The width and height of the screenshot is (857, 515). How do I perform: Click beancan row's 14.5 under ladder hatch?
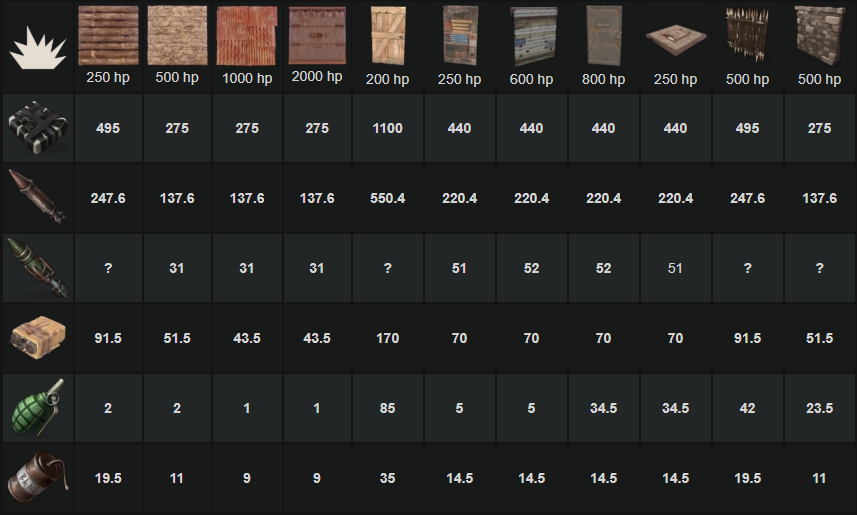676,478
